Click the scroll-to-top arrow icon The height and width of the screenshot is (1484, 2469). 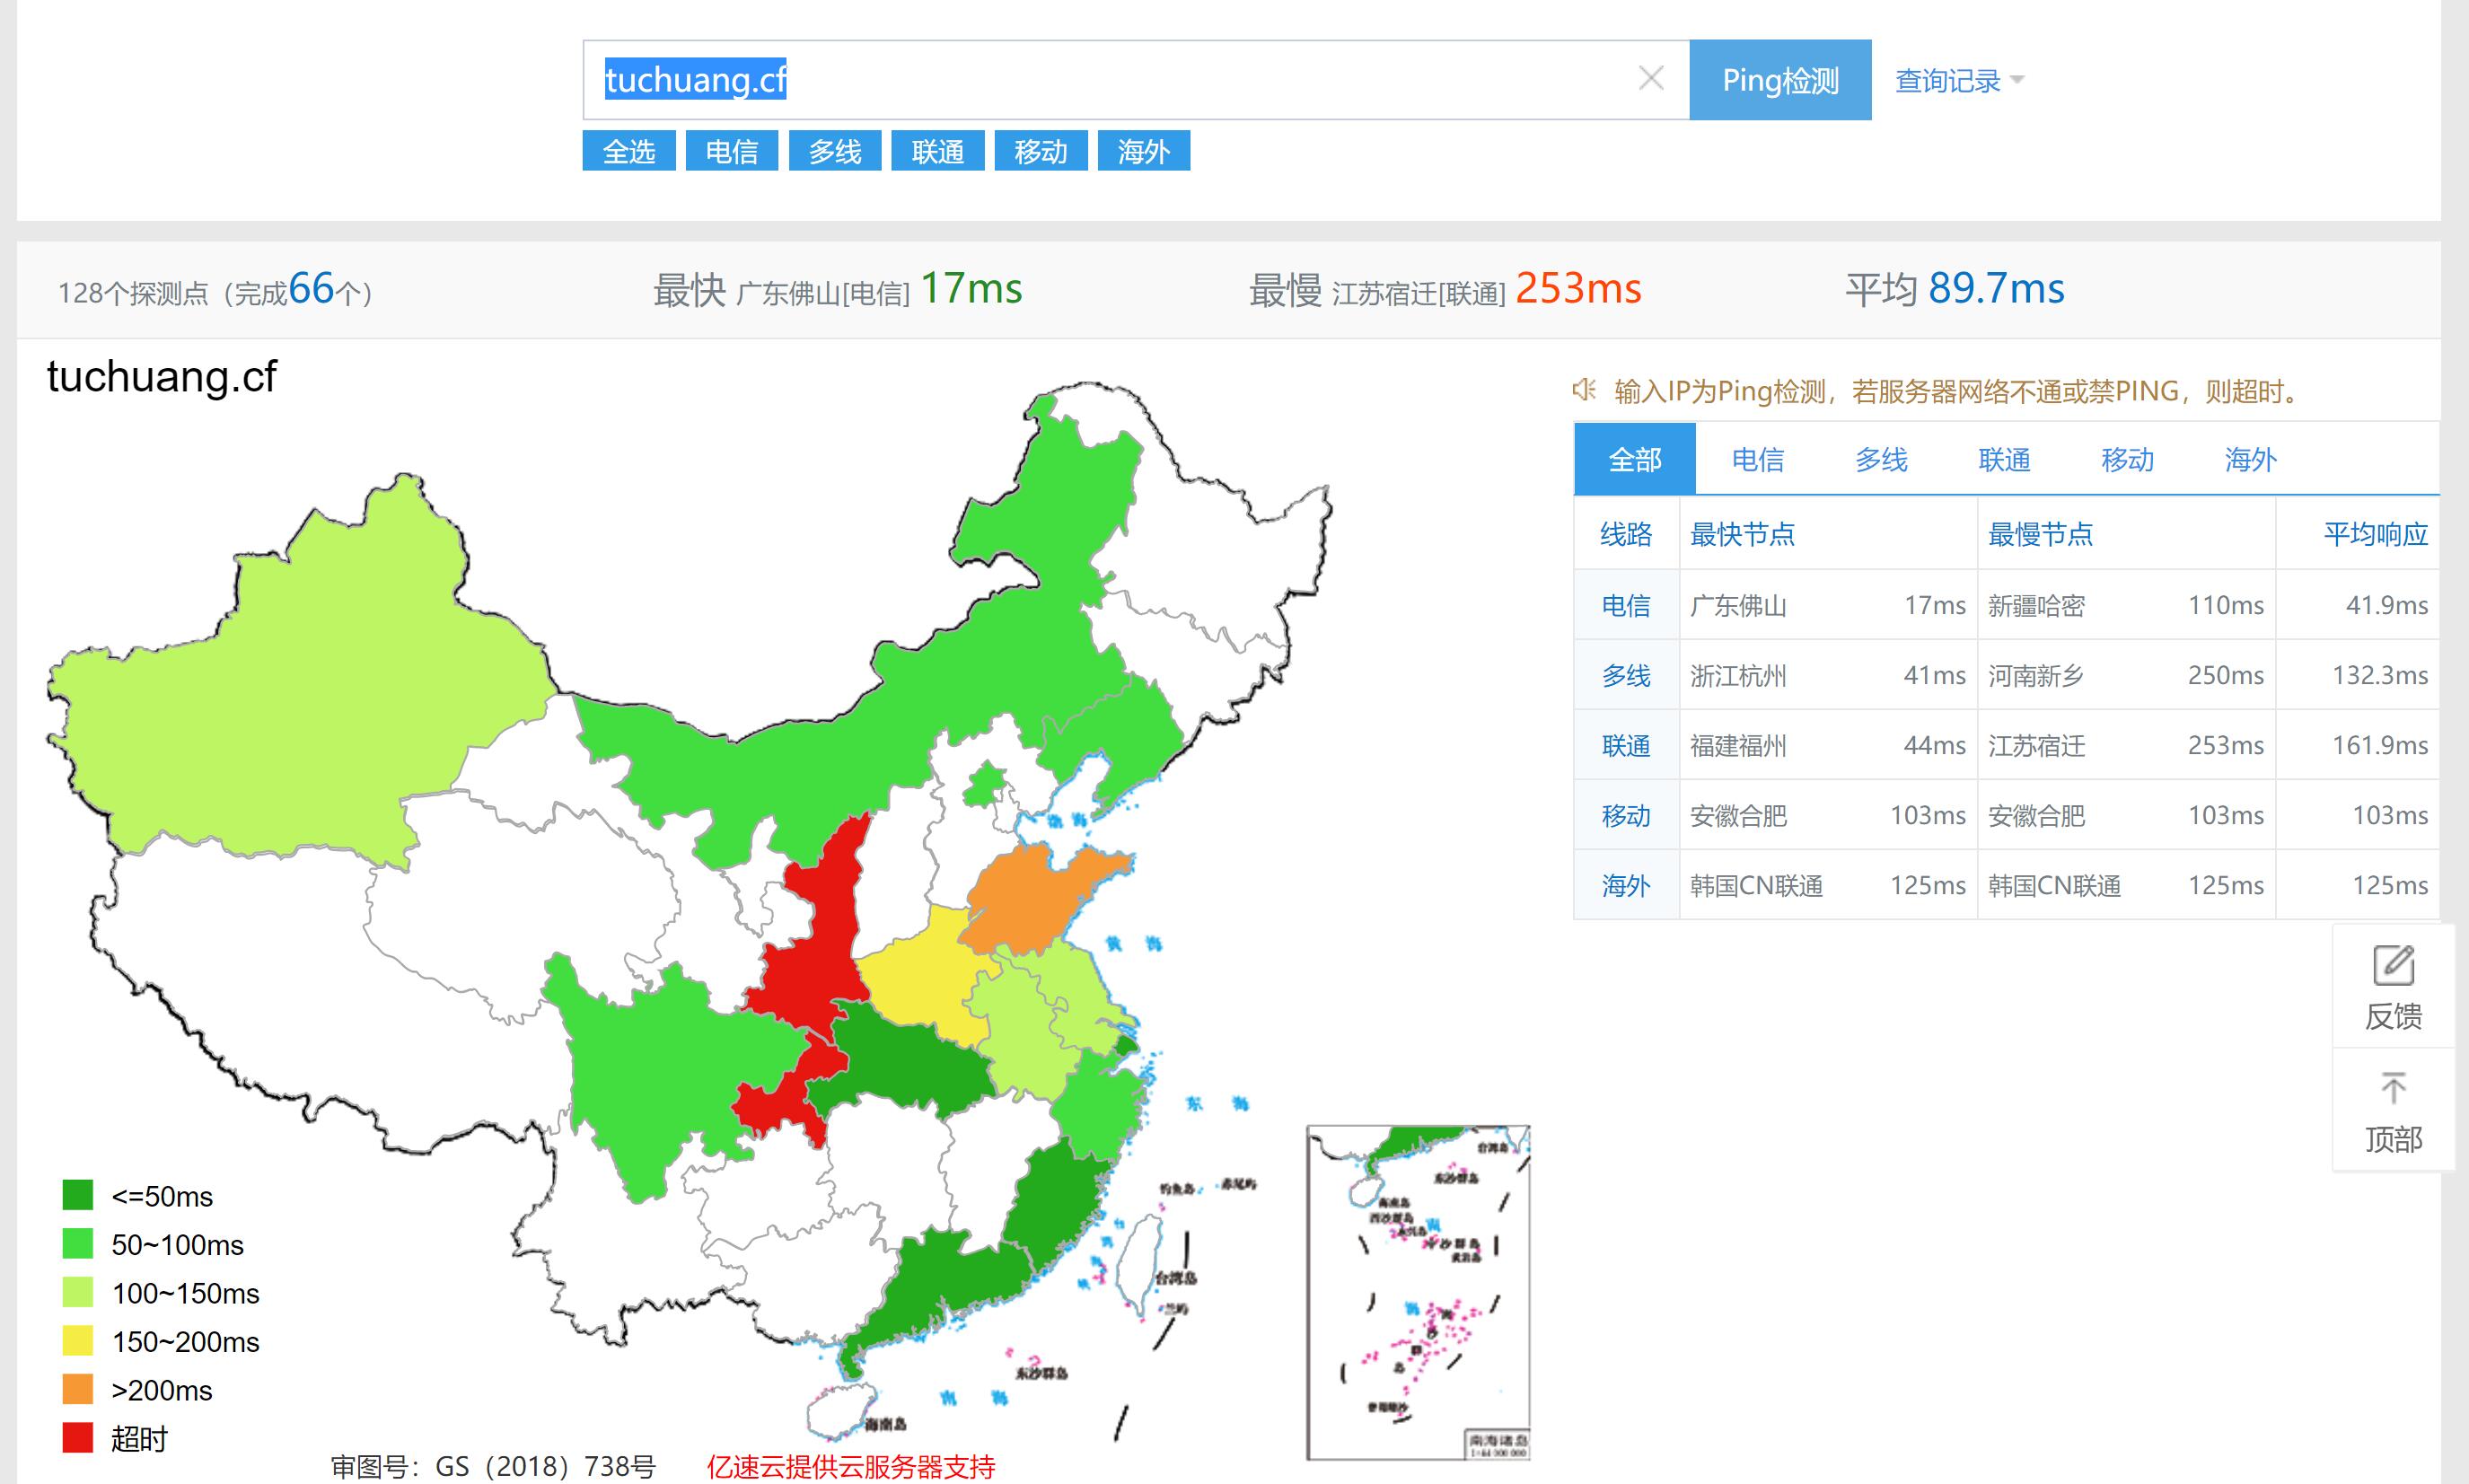click(2392, 1088)
